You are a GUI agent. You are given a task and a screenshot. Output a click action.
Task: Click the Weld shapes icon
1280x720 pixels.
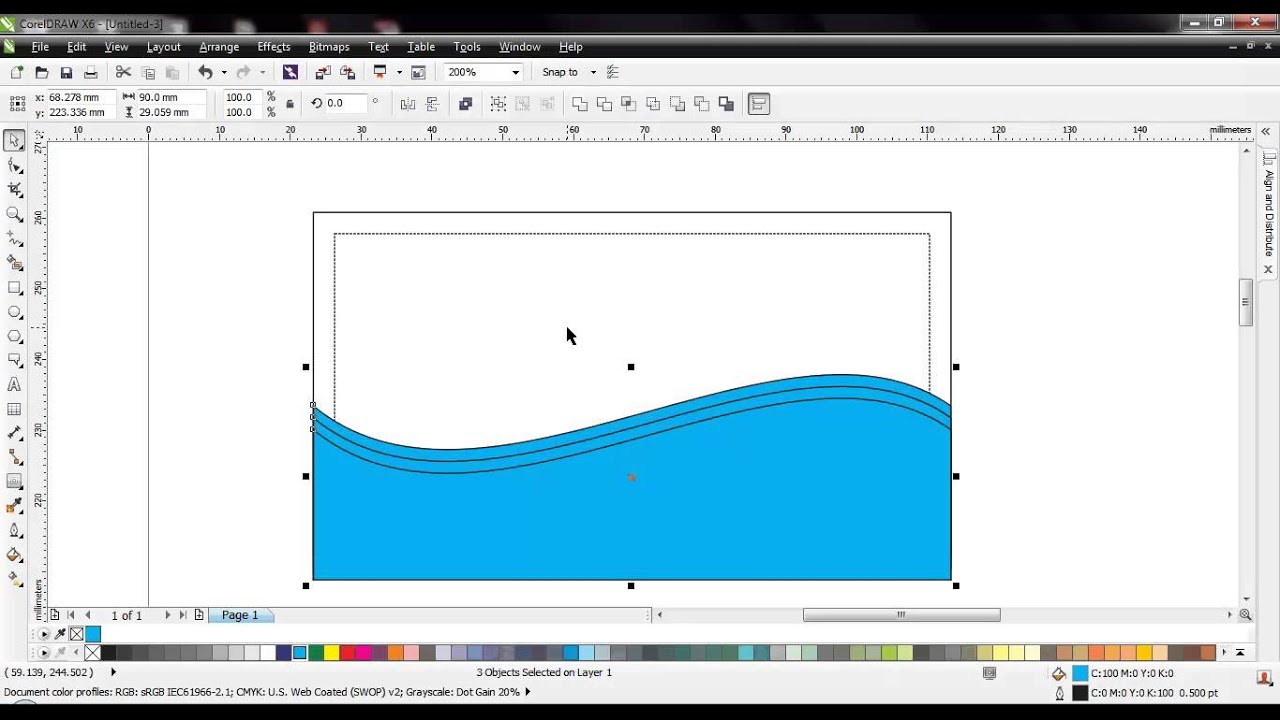pyautogui.click(x=580, y=103)
